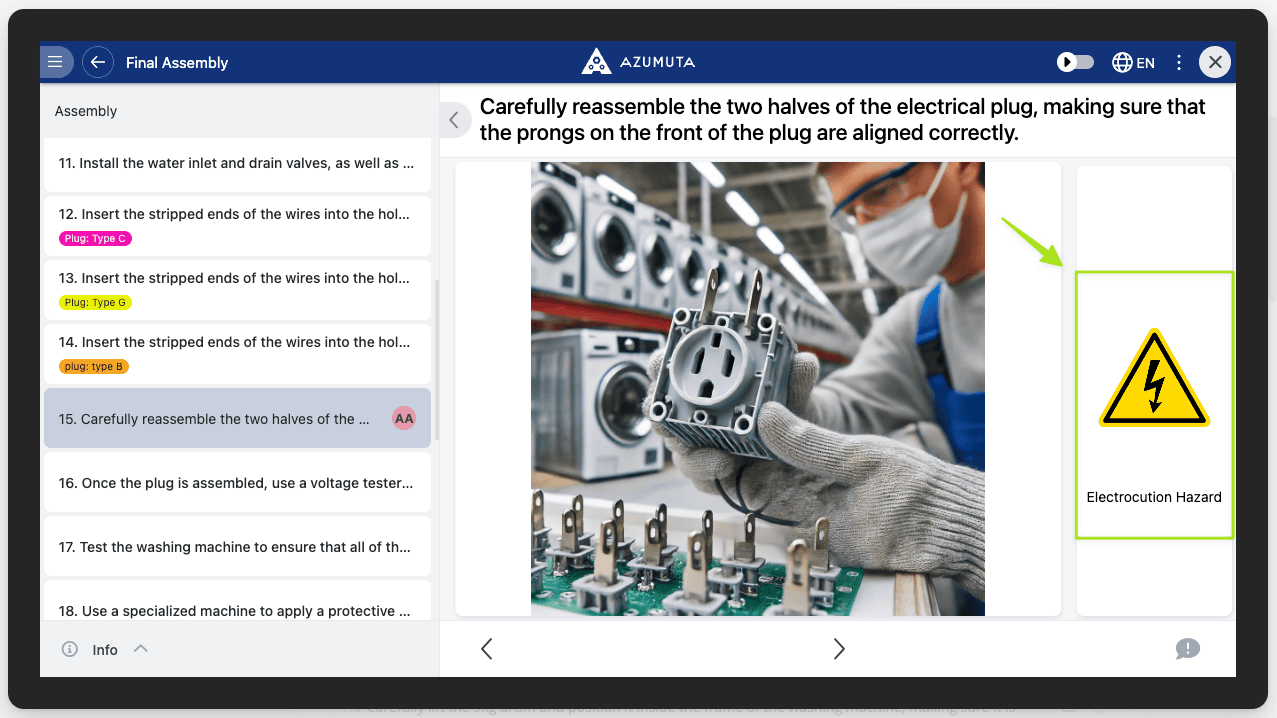The height and width of the screenshot is (718, 1277).
Task: Go to the next step arrow
Action: [839, 649]
